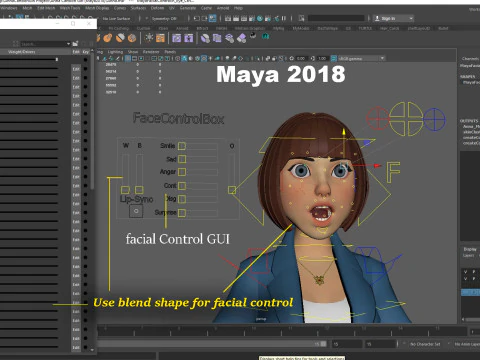Click the Shape Editor scroll-down arrow
Viewport: 480px width, 360px height.
[x=92, y=350]
